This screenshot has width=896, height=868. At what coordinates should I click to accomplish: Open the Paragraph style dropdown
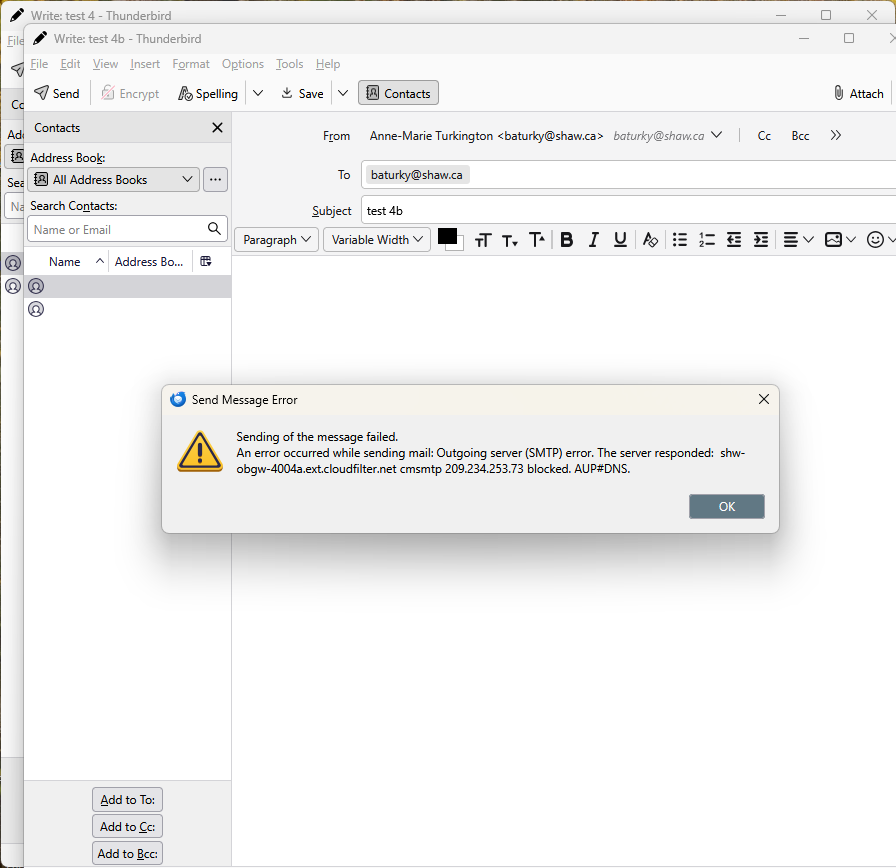(x=277, y=240)
